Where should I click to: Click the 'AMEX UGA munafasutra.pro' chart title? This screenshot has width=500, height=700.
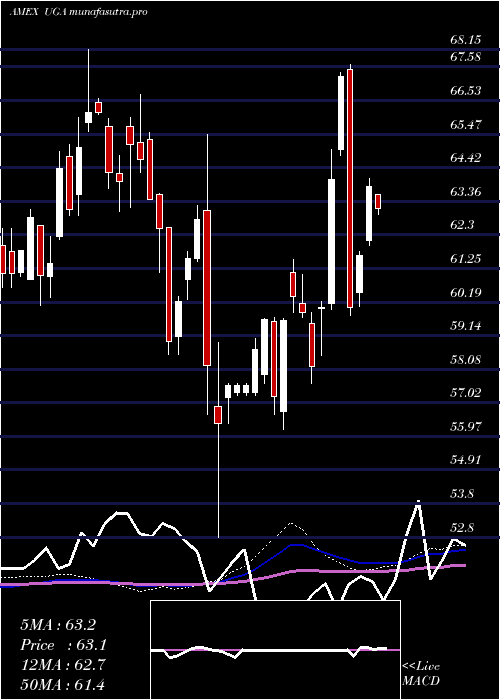[x=79, y=12]
